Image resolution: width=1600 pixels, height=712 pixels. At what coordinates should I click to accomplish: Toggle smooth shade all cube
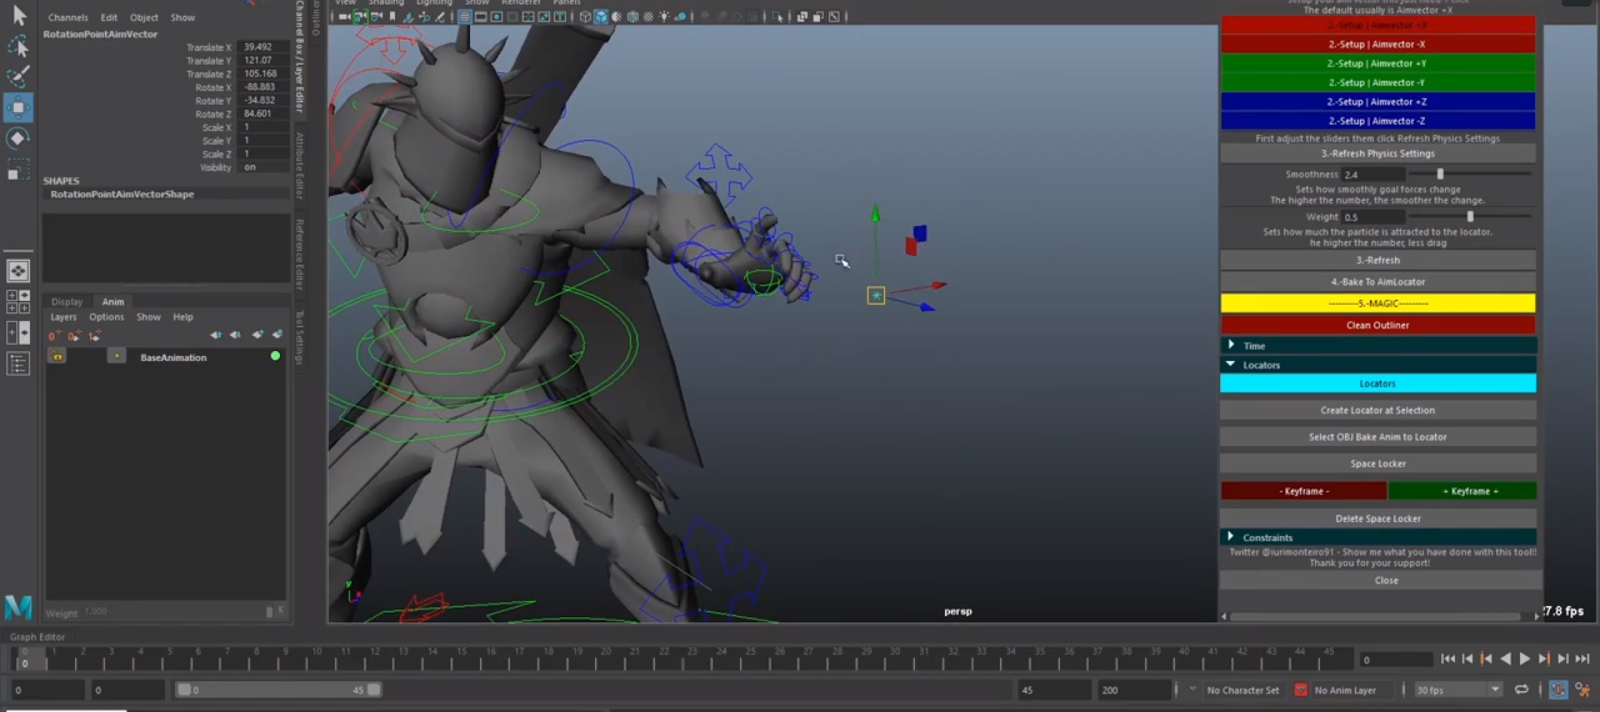pos(601,16)
